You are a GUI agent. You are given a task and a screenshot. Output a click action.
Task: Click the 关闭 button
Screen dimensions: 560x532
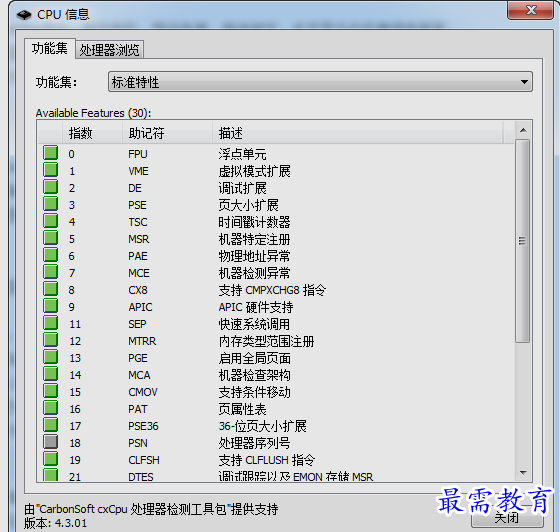[507, 518]
